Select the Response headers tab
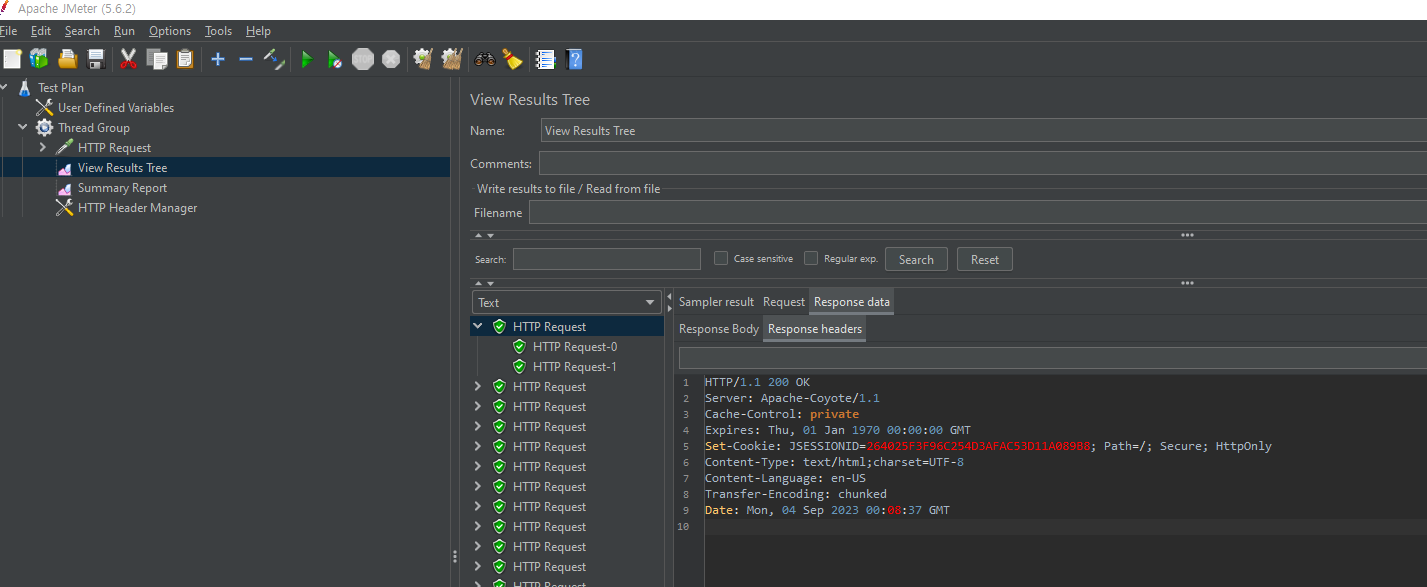The height and width of the screenshot is (587, 1427). (815, 329)
